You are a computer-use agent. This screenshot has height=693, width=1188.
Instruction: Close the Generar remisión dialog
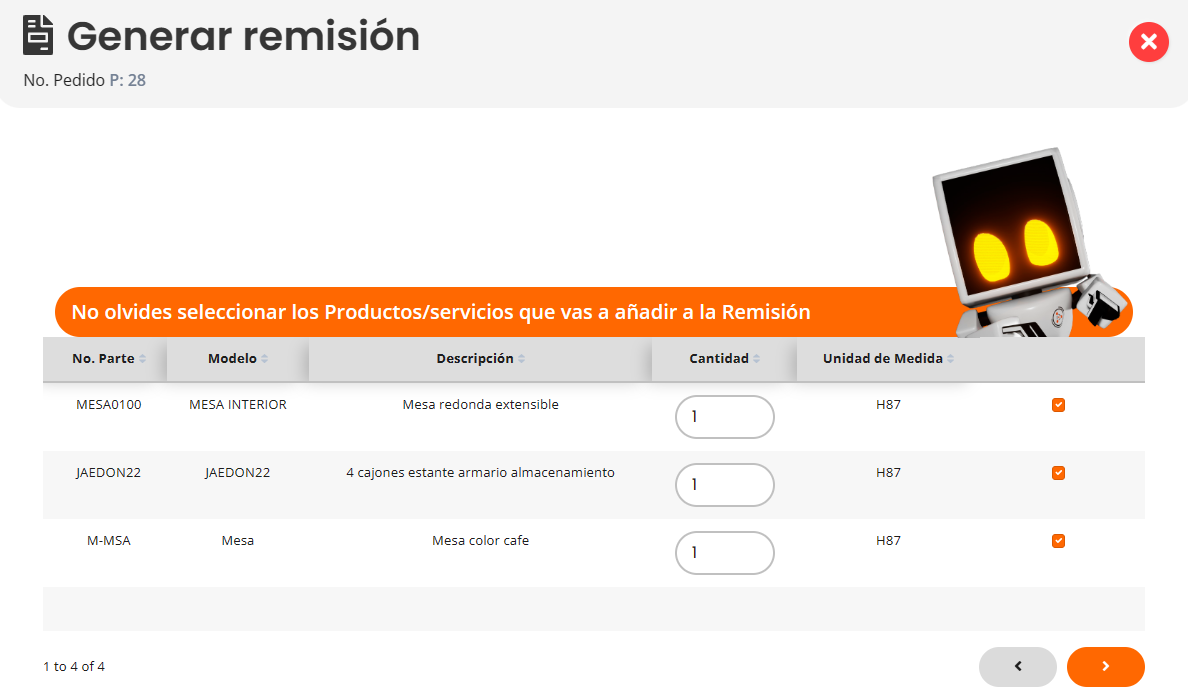[x=1148, y=42]
